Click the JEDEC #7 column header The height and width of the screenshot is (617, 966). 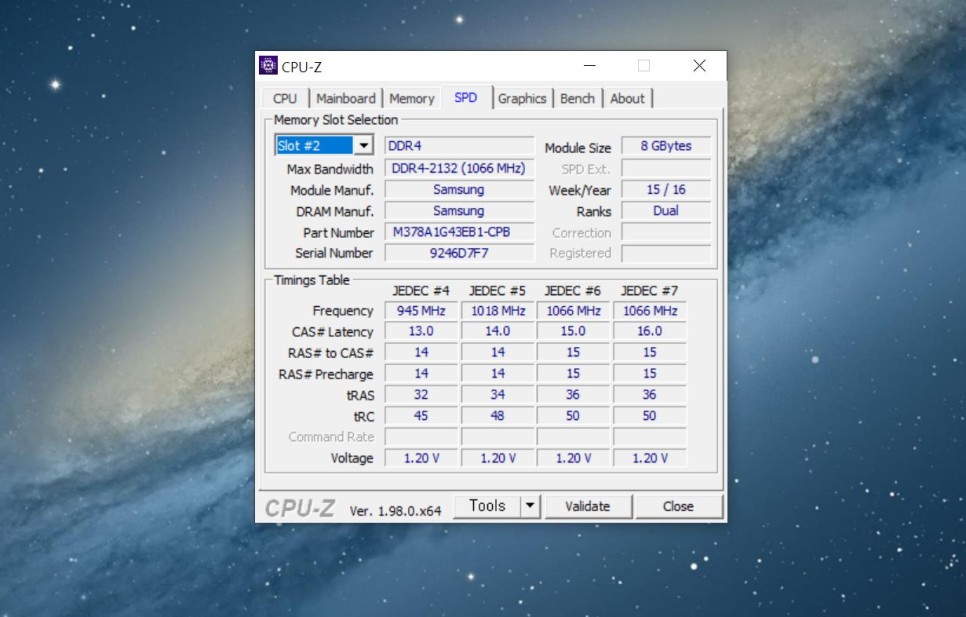click(x=649, y=291)
